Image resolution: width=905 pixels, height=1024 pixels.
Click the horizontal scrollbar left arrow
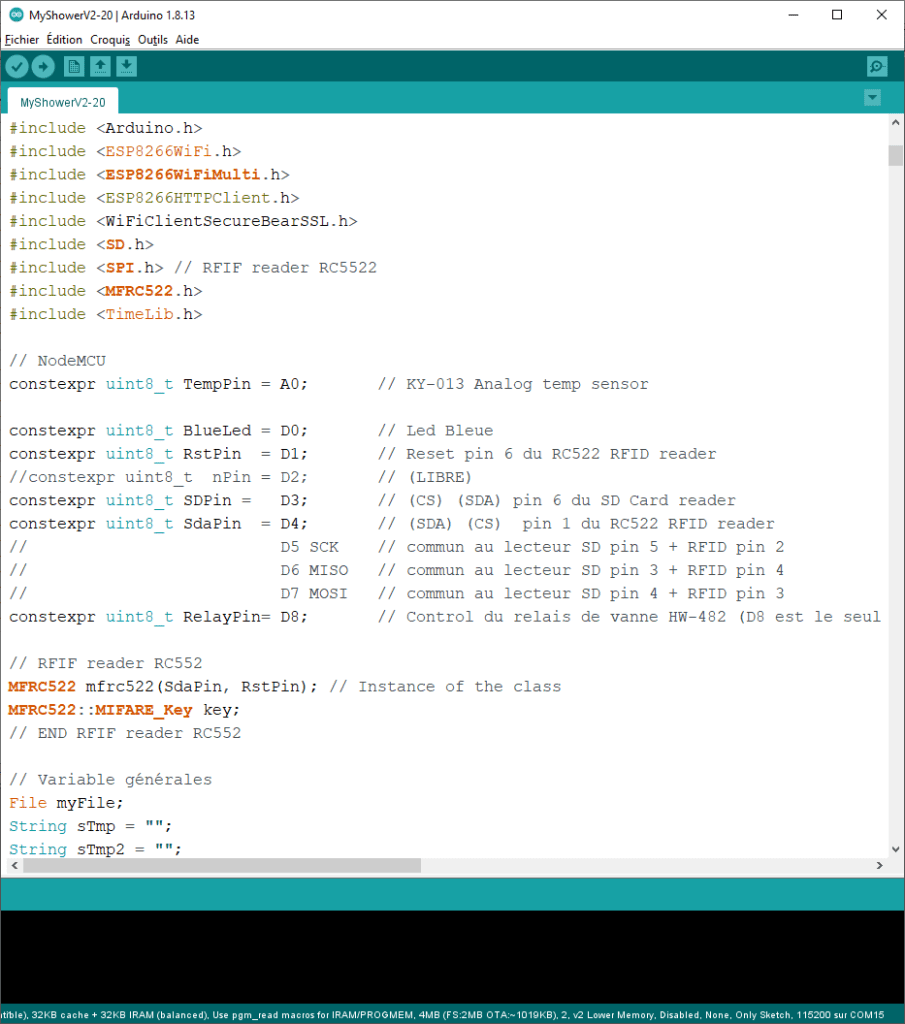point(15,865)
